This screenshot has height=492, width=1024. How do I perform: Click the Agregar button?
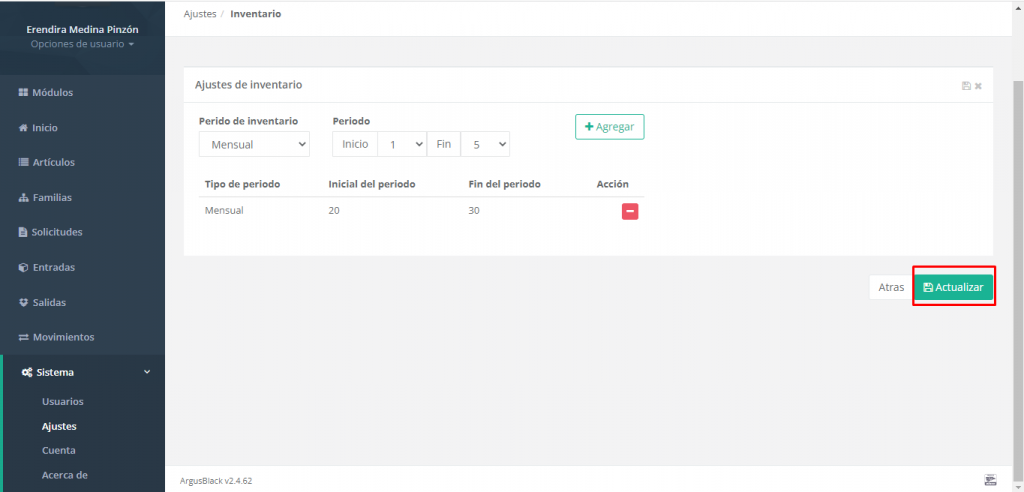coord(609,127)
